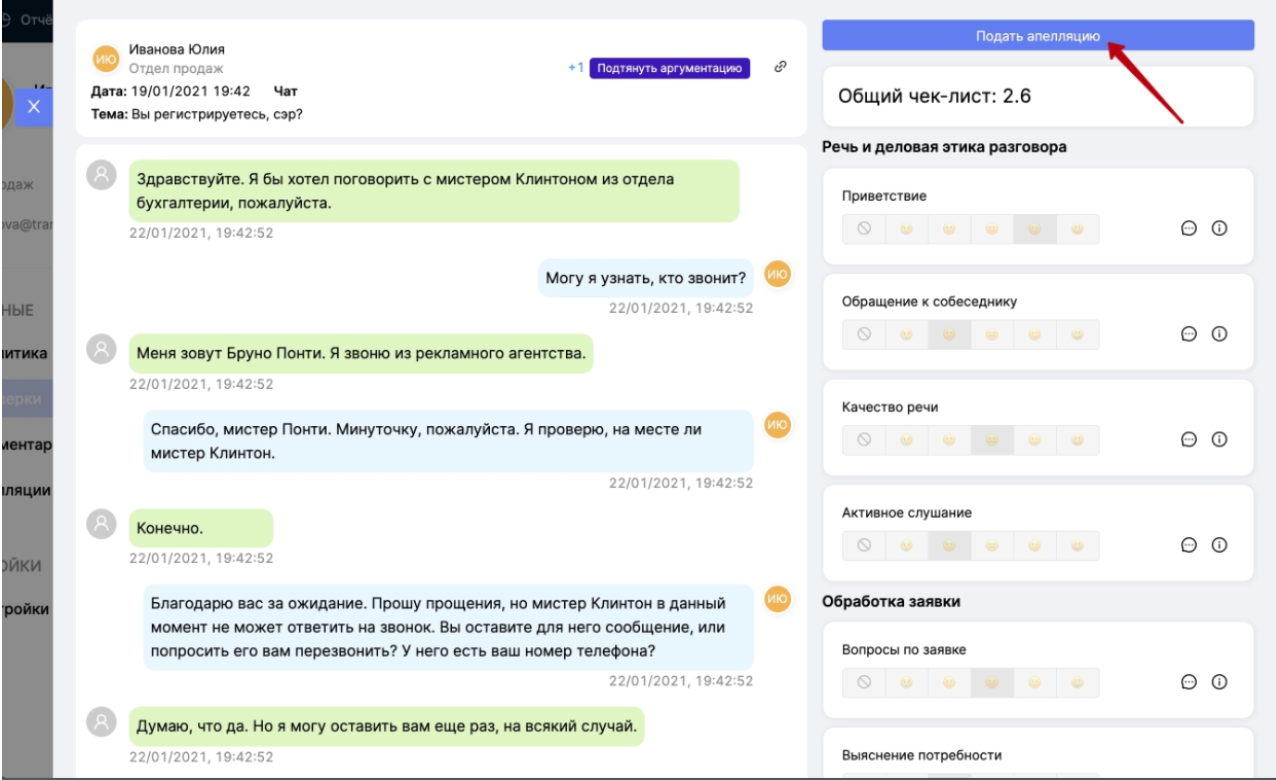The image size is (1276, 780).
Task: Open the Аналитика section in sidebar
Action: (26, 353)
